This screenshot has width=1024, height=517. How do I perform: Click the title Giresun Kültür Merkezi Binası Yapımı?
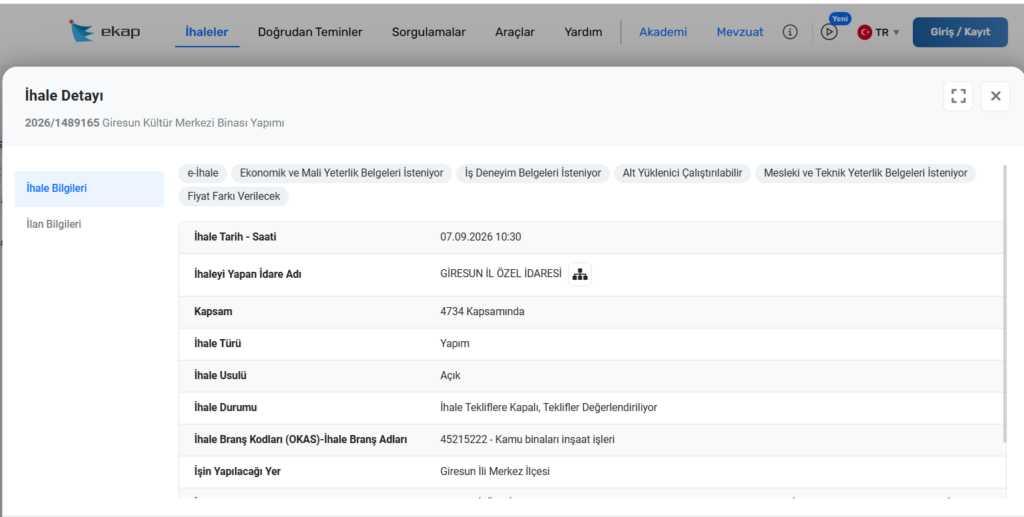click(x=193, y=123)
